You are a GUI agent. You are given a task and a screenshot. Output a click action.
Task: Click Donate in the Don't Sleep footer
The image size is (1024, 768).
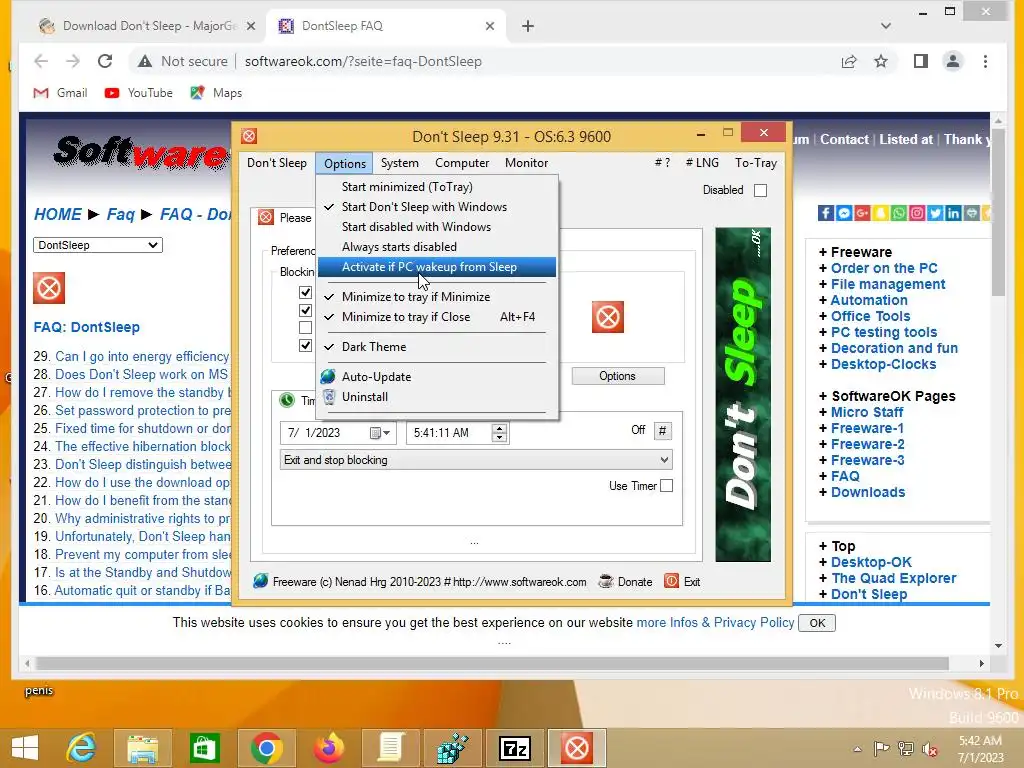point(625,581)
